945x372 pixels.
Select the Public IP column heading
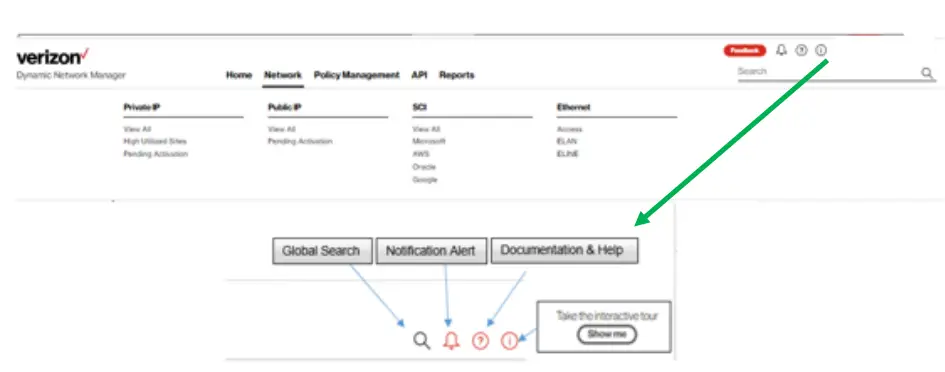click(x=284, y=107)
